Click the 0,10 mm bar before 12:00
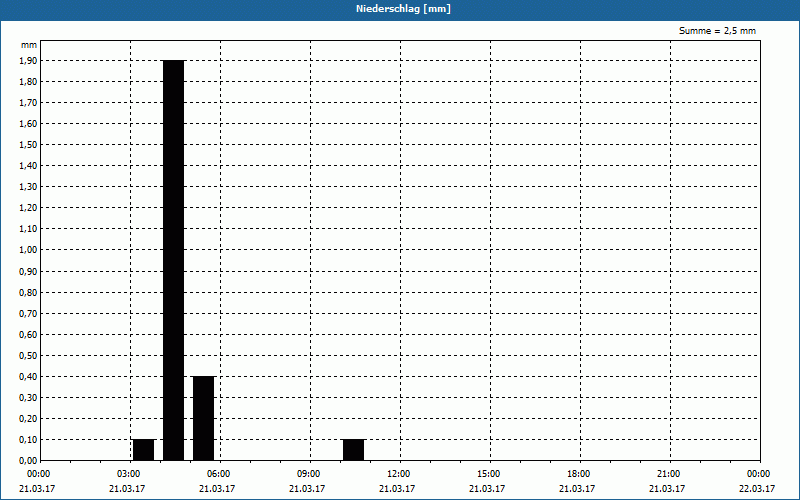 click(354, 450)
